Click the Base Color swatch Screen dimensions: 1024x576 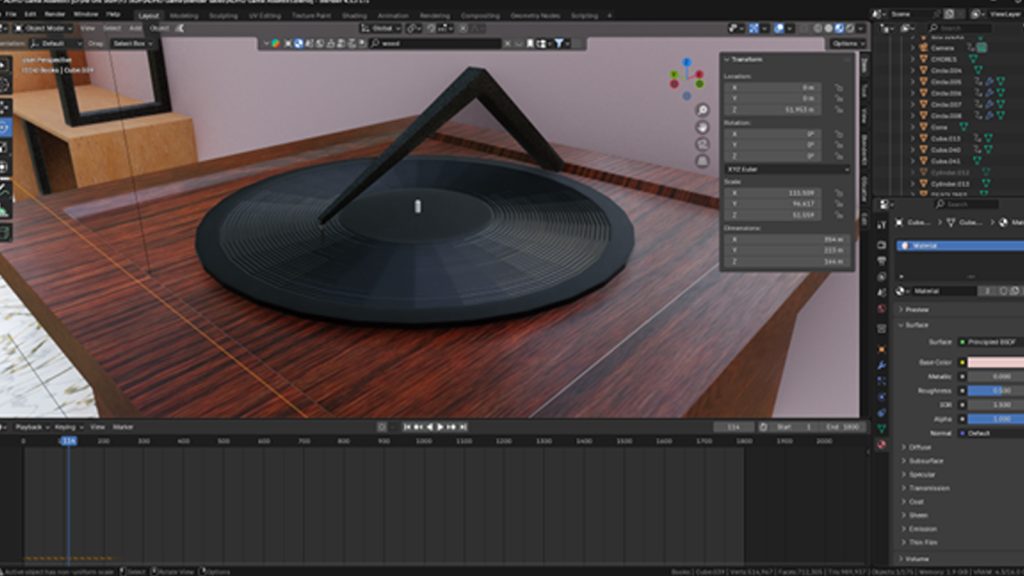pos(995,362)
